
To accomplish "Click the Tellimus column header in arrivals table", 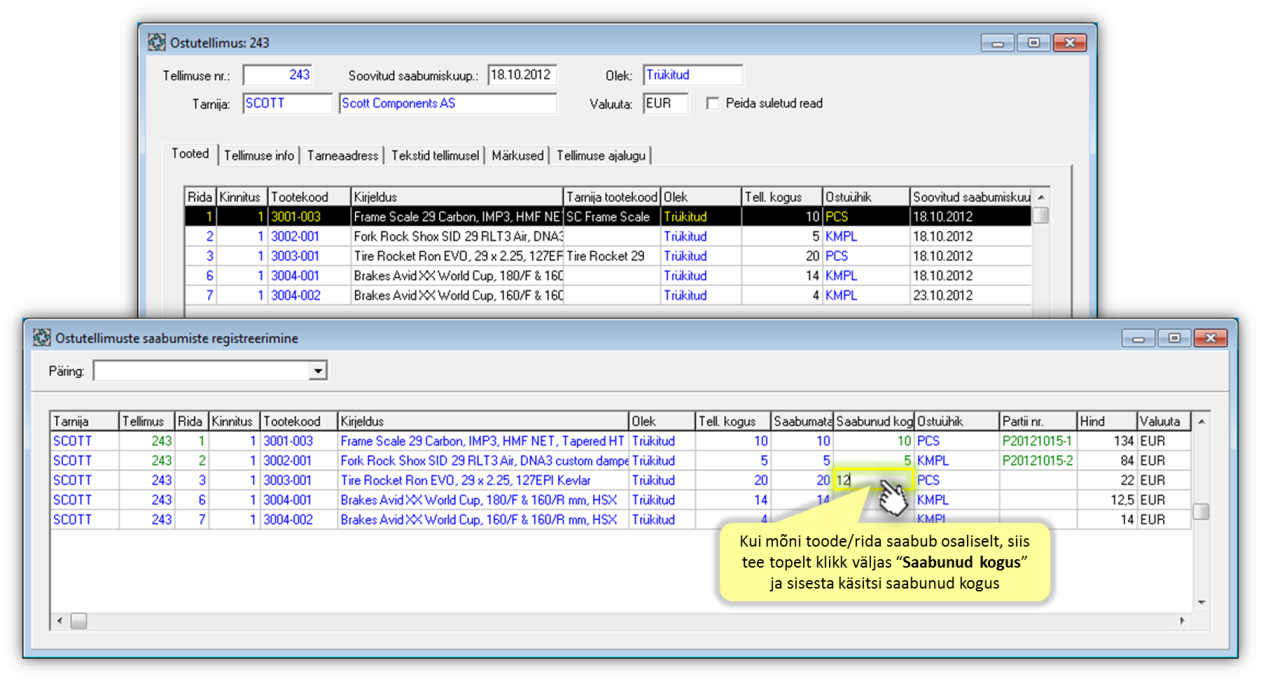I will [146, 421].
